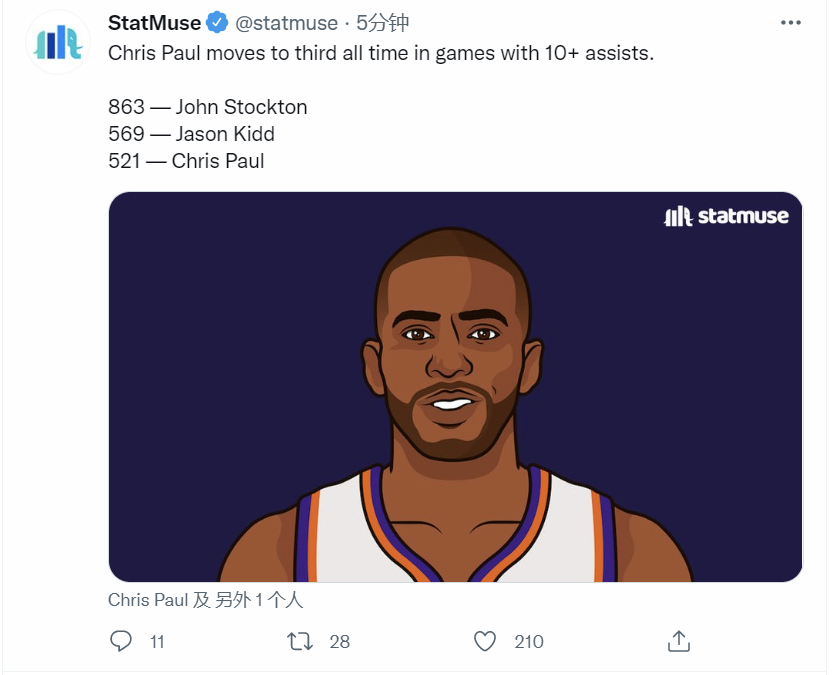
Task: Click the reply count 11
Action: pos(157,642)
